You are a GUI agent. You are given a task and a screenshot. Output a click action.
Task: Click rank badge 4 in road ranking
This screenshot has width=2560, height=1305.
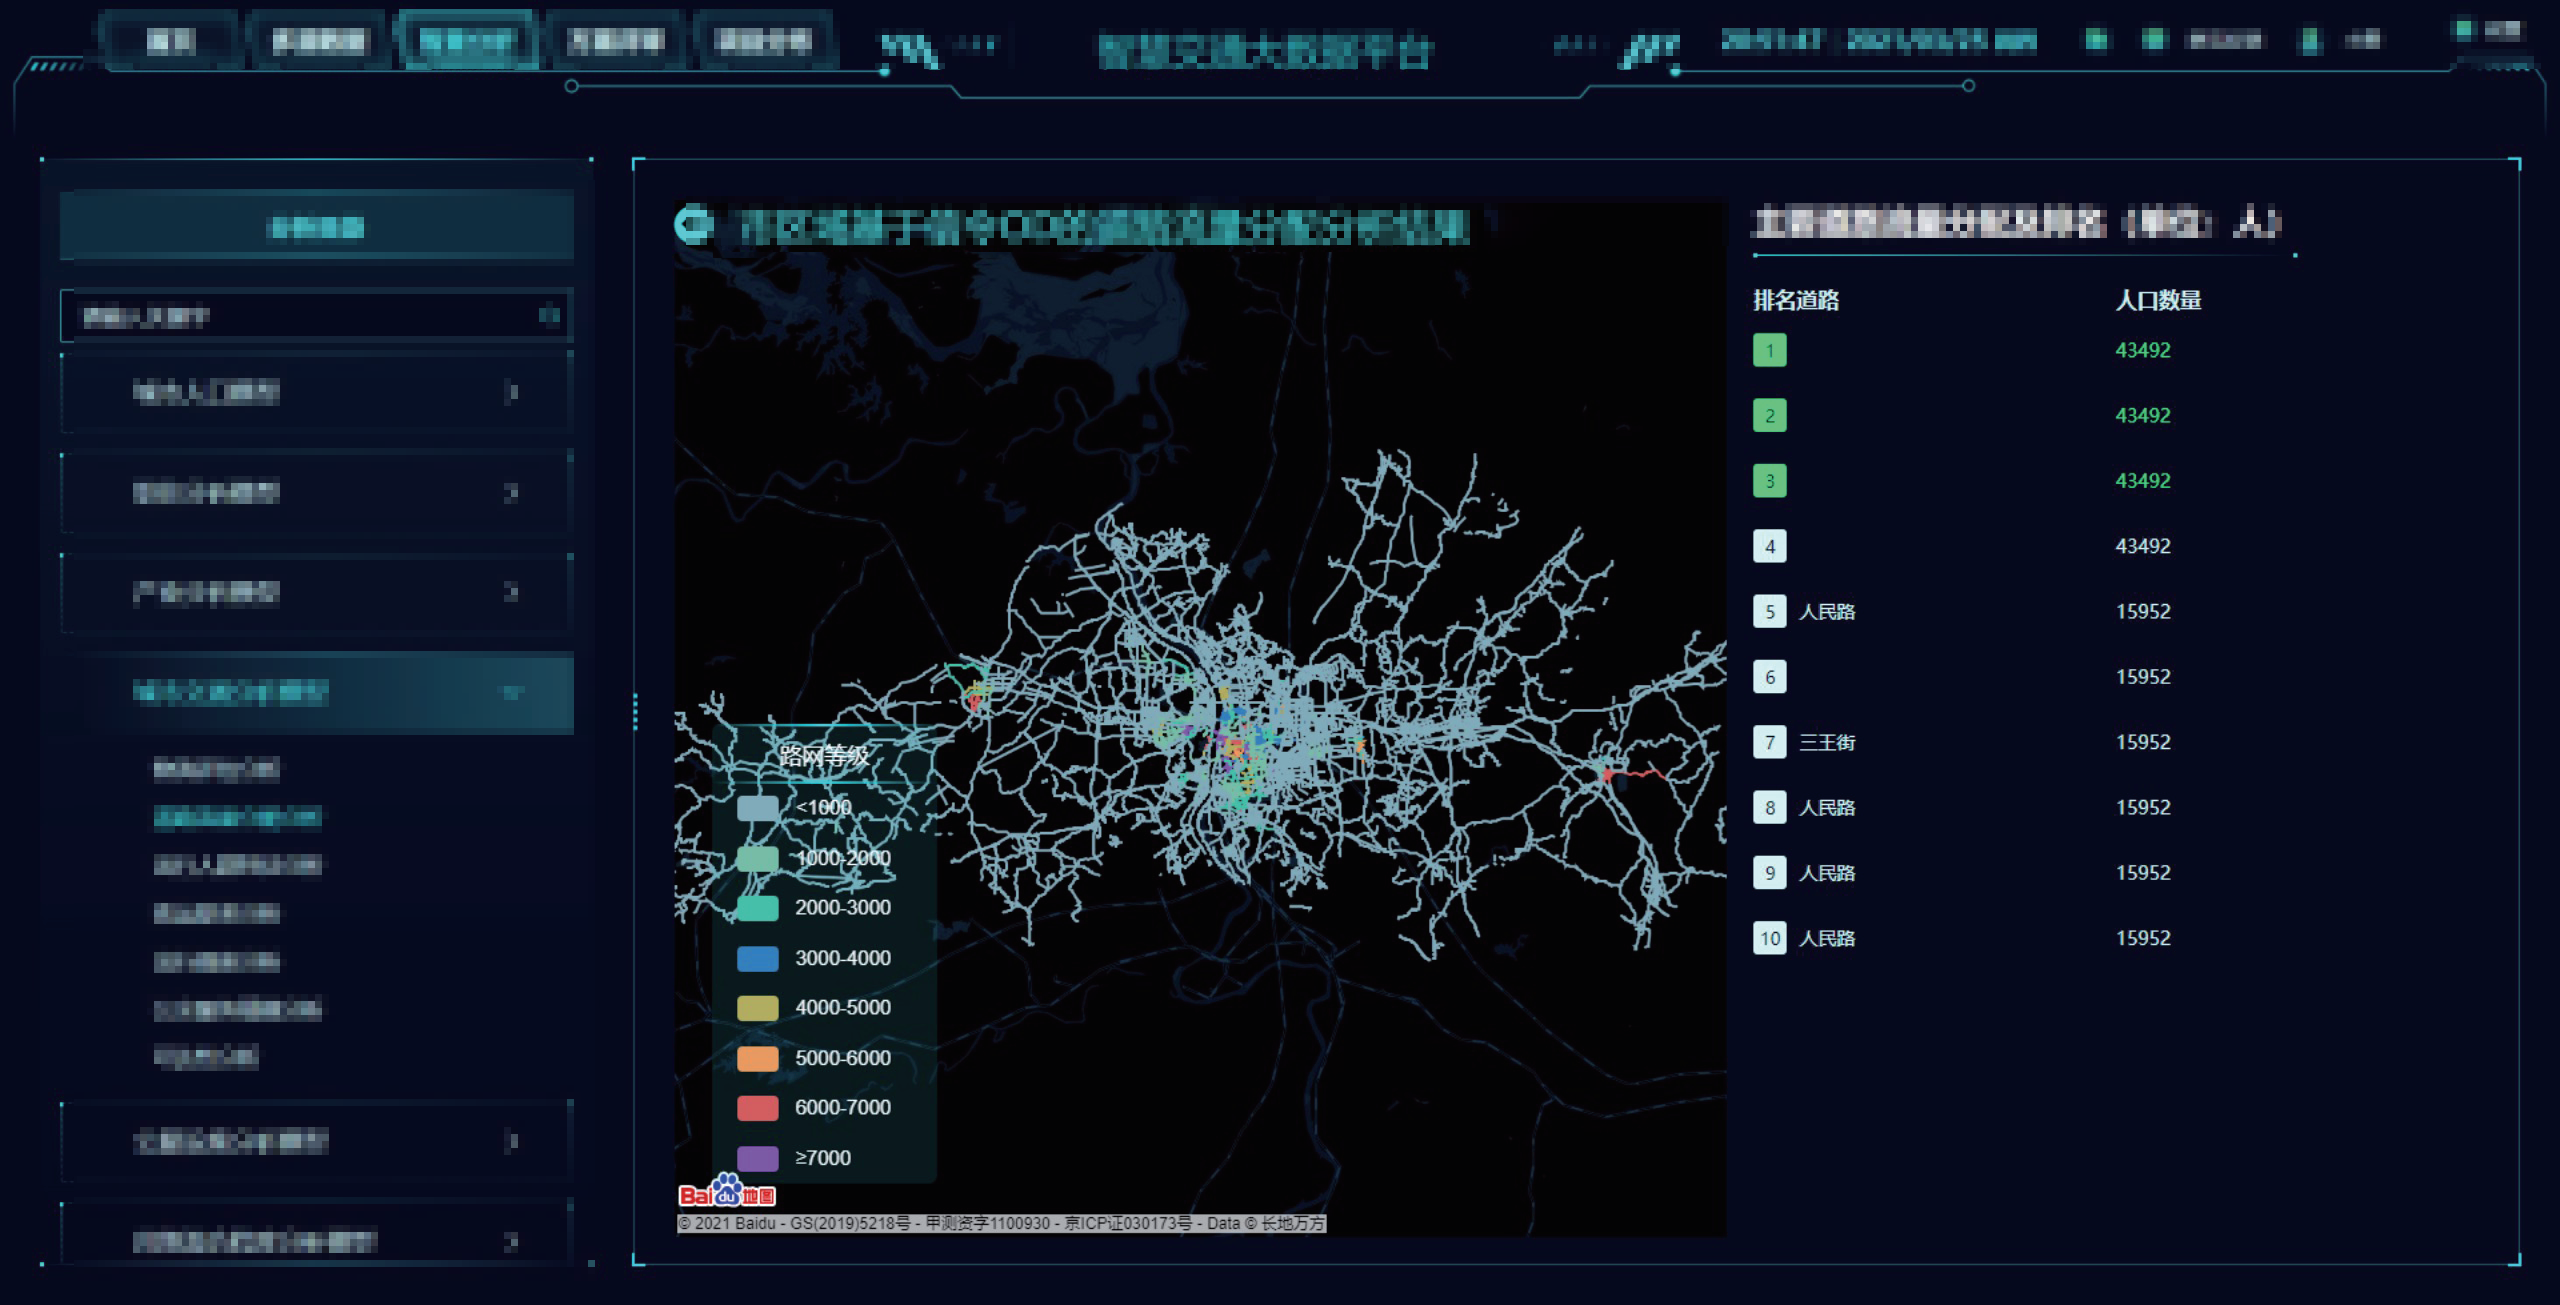(1769, 546)
